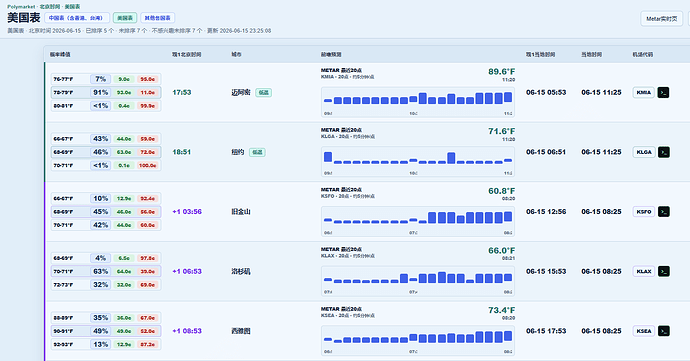The width and height of the screenshot is (690, 361).
Task: Click the green 49.0c price on 90-91°F
Action: (x=124, y=331)
